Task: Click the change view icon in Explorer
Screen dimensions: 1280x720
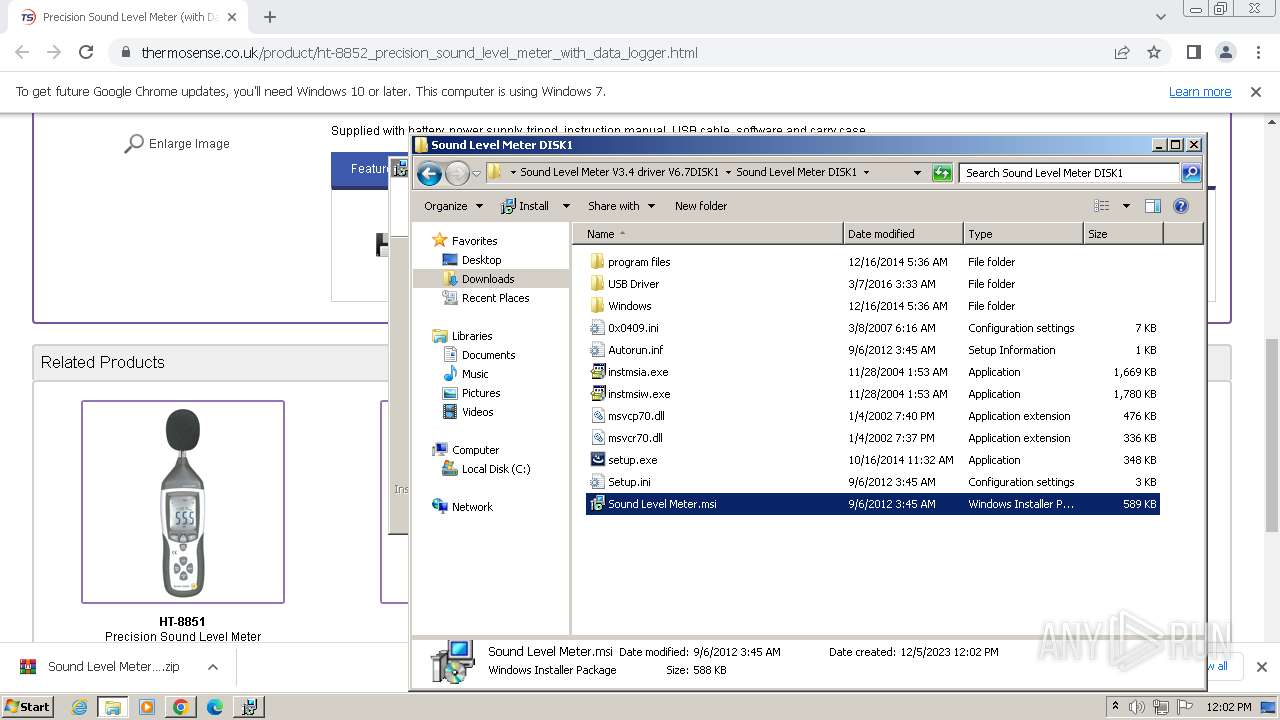Action: click(x=1102, y=206)
